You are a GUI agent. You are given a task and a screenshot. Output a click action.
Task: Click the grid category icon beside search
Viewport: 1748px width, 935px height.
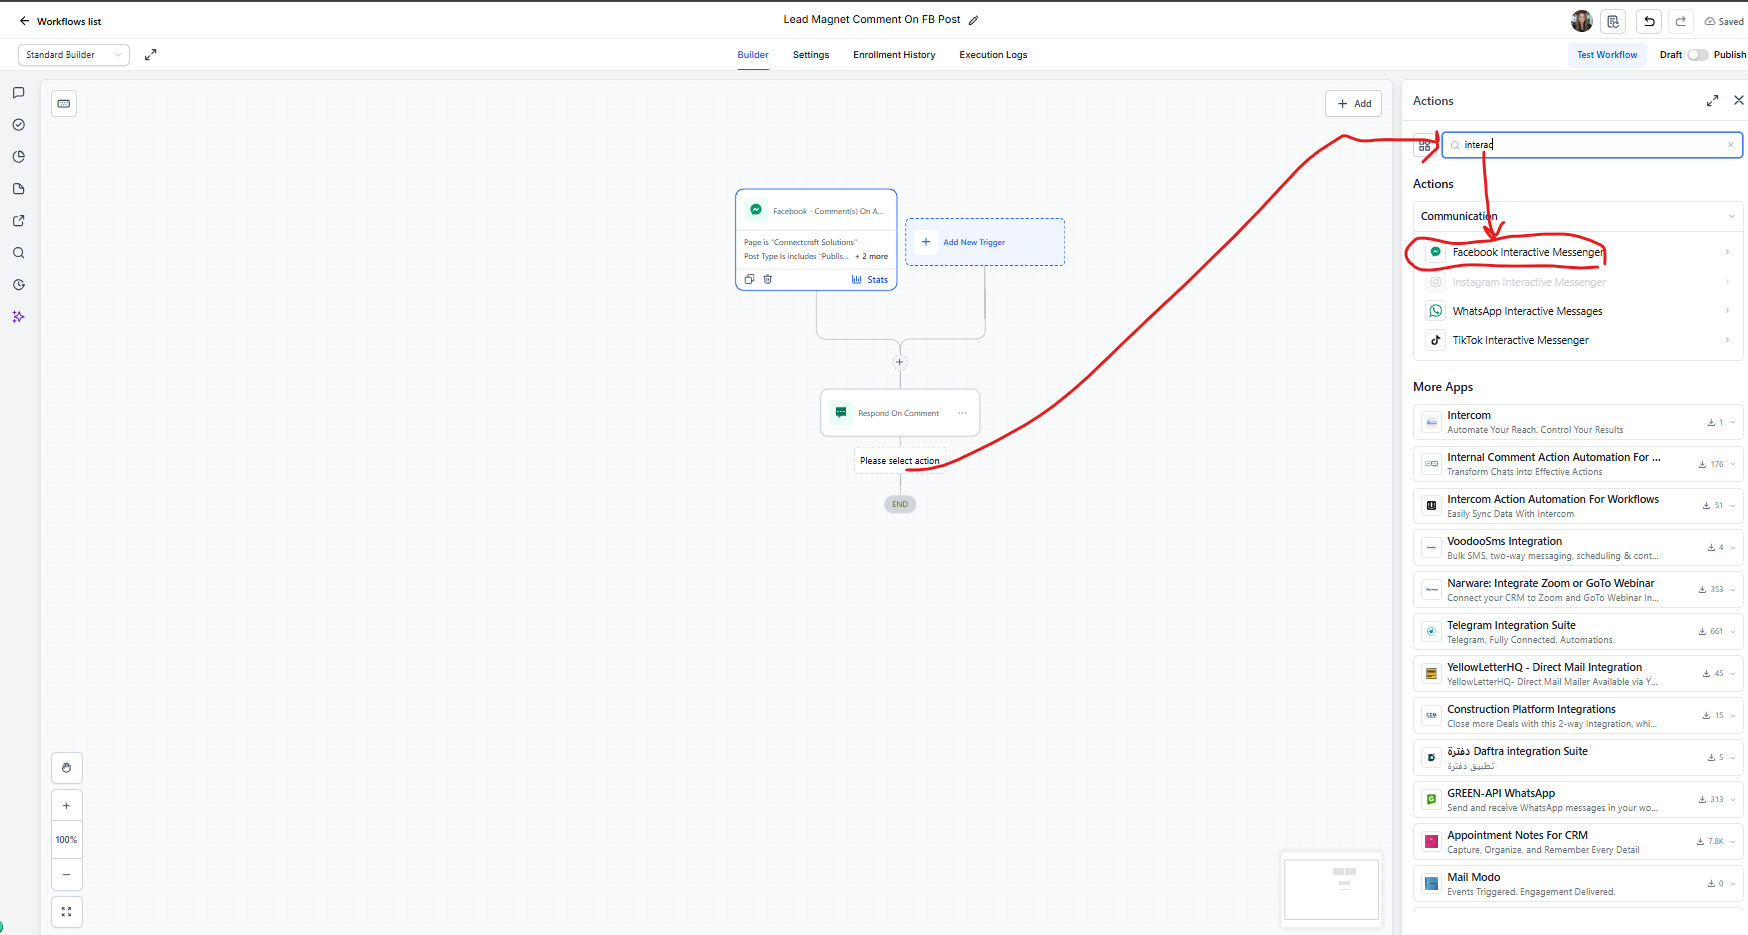click(x=1424, y=146)
